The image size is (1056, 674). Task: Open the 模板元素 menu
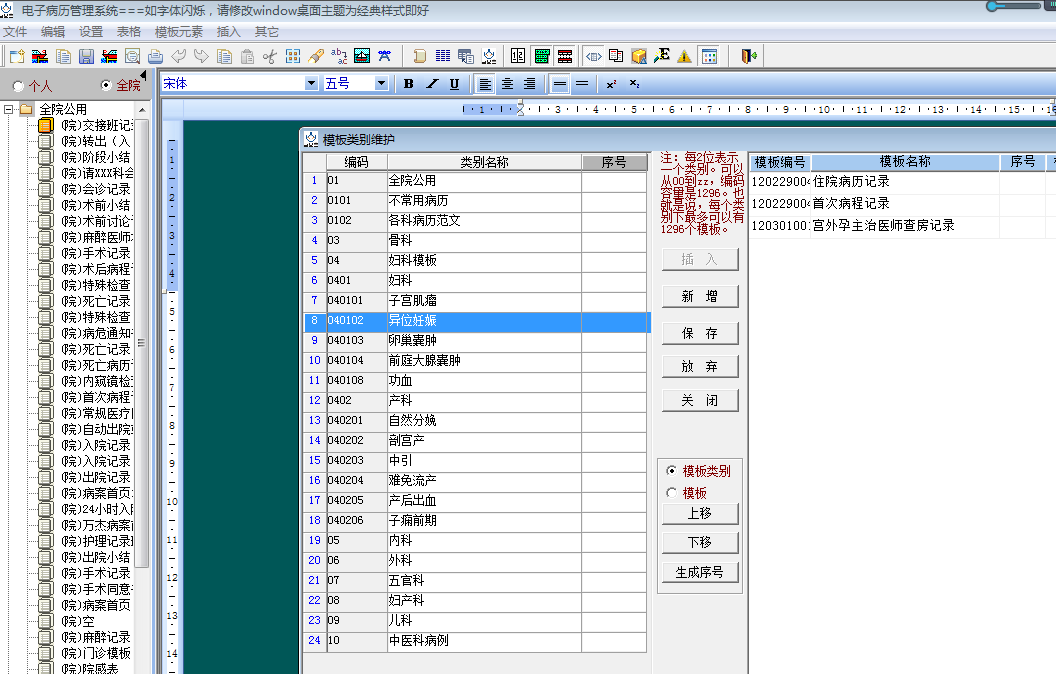click(x=179, y=31)
